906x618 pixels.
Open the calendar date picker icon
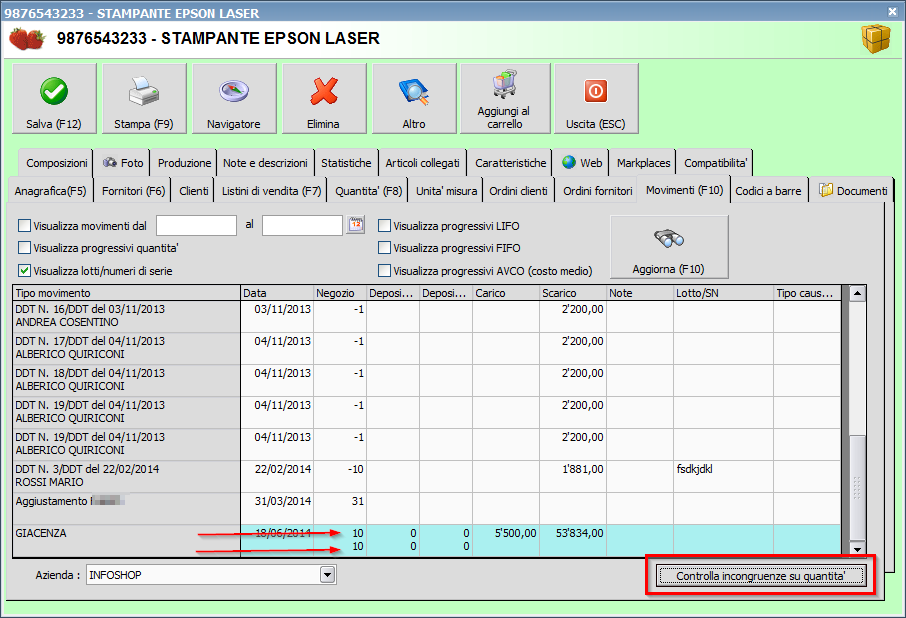click(x=356, y=225)
